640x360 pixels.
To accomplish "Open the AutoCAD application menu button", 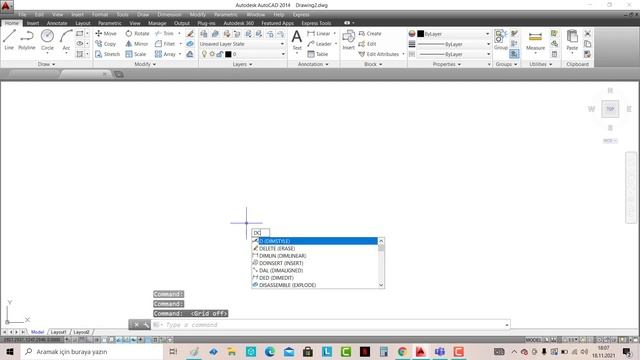I will (7, 6).
